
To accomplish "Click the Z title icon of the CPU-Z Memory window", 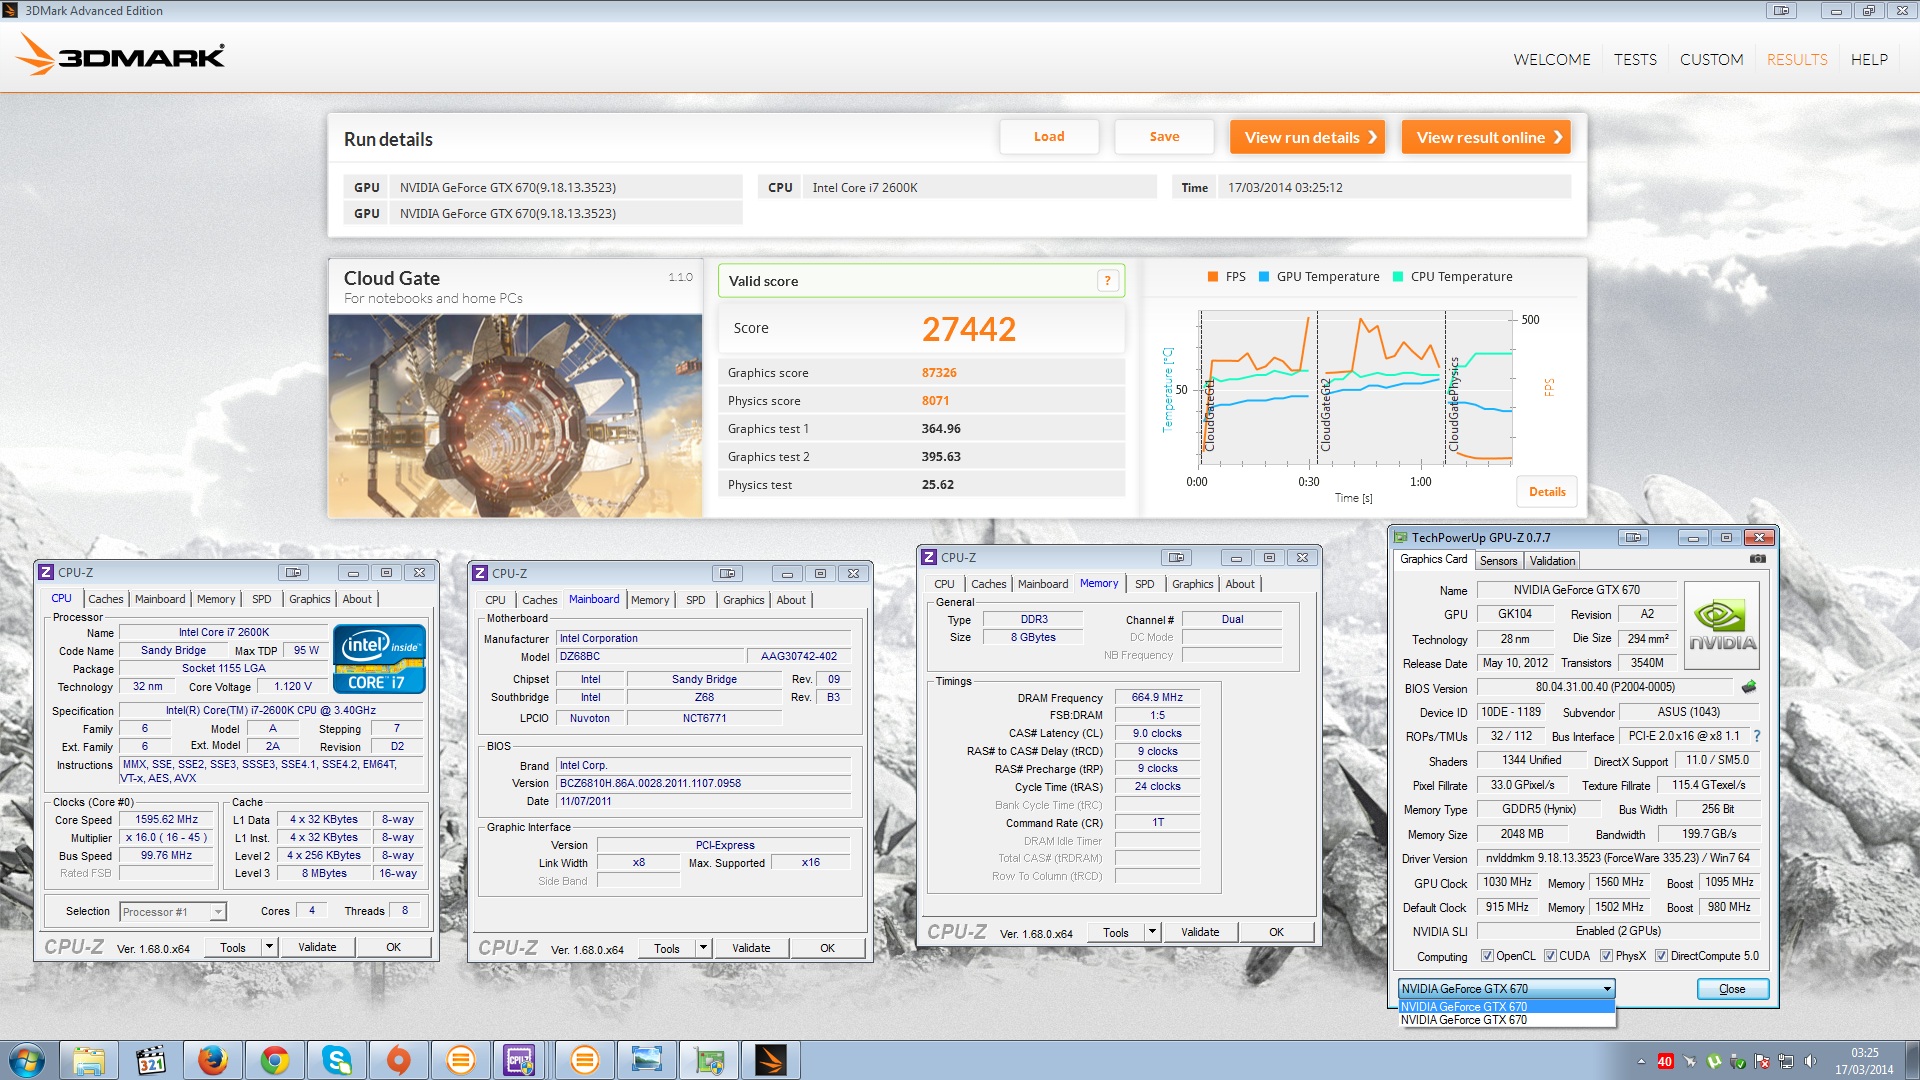I will click(x=929, y=557).
